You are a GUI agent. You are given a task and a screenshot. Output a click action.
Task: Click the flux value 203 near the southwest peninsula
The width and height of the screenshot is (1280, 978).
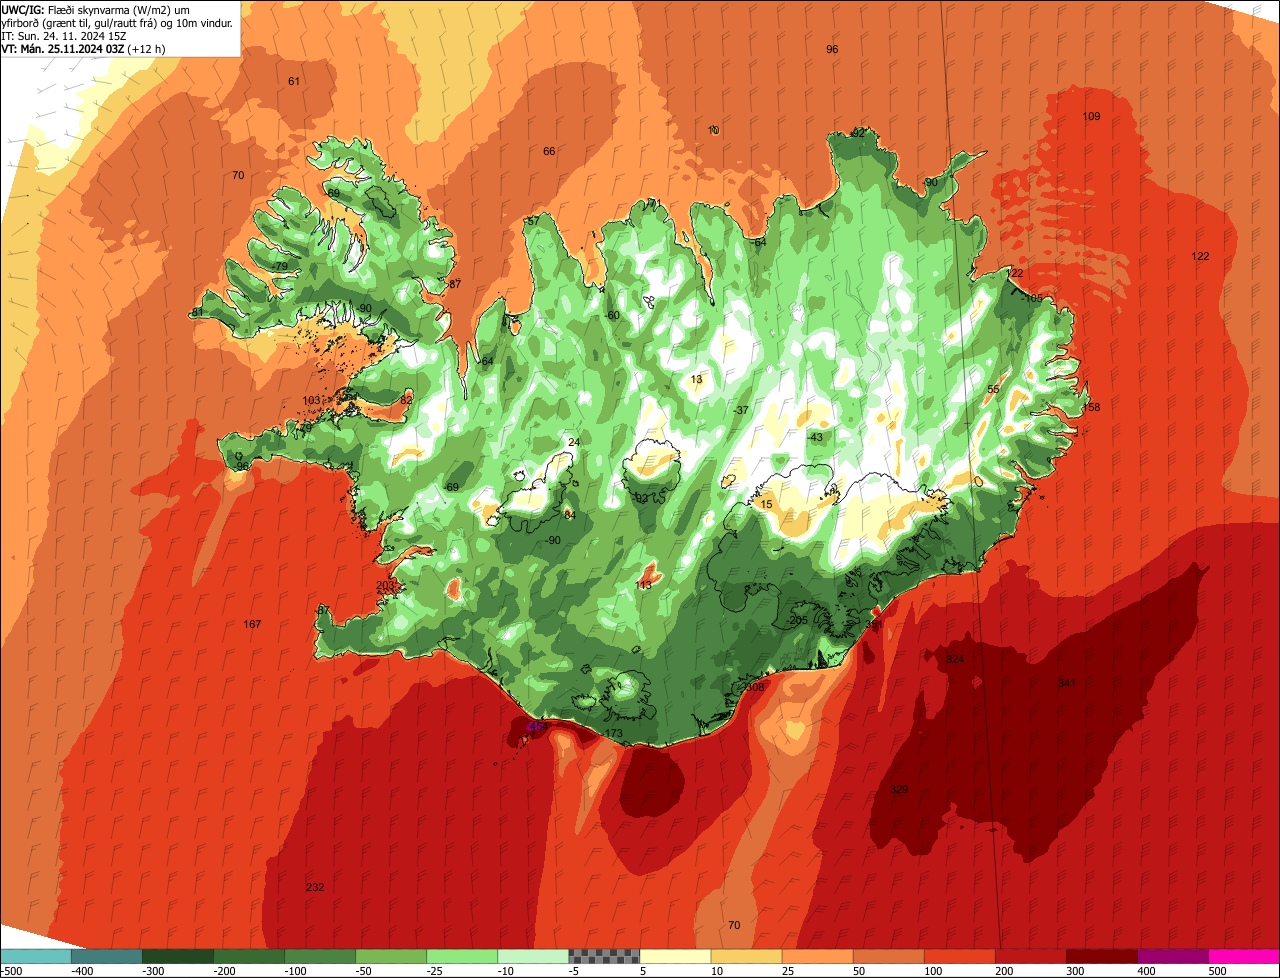point(385,585)
